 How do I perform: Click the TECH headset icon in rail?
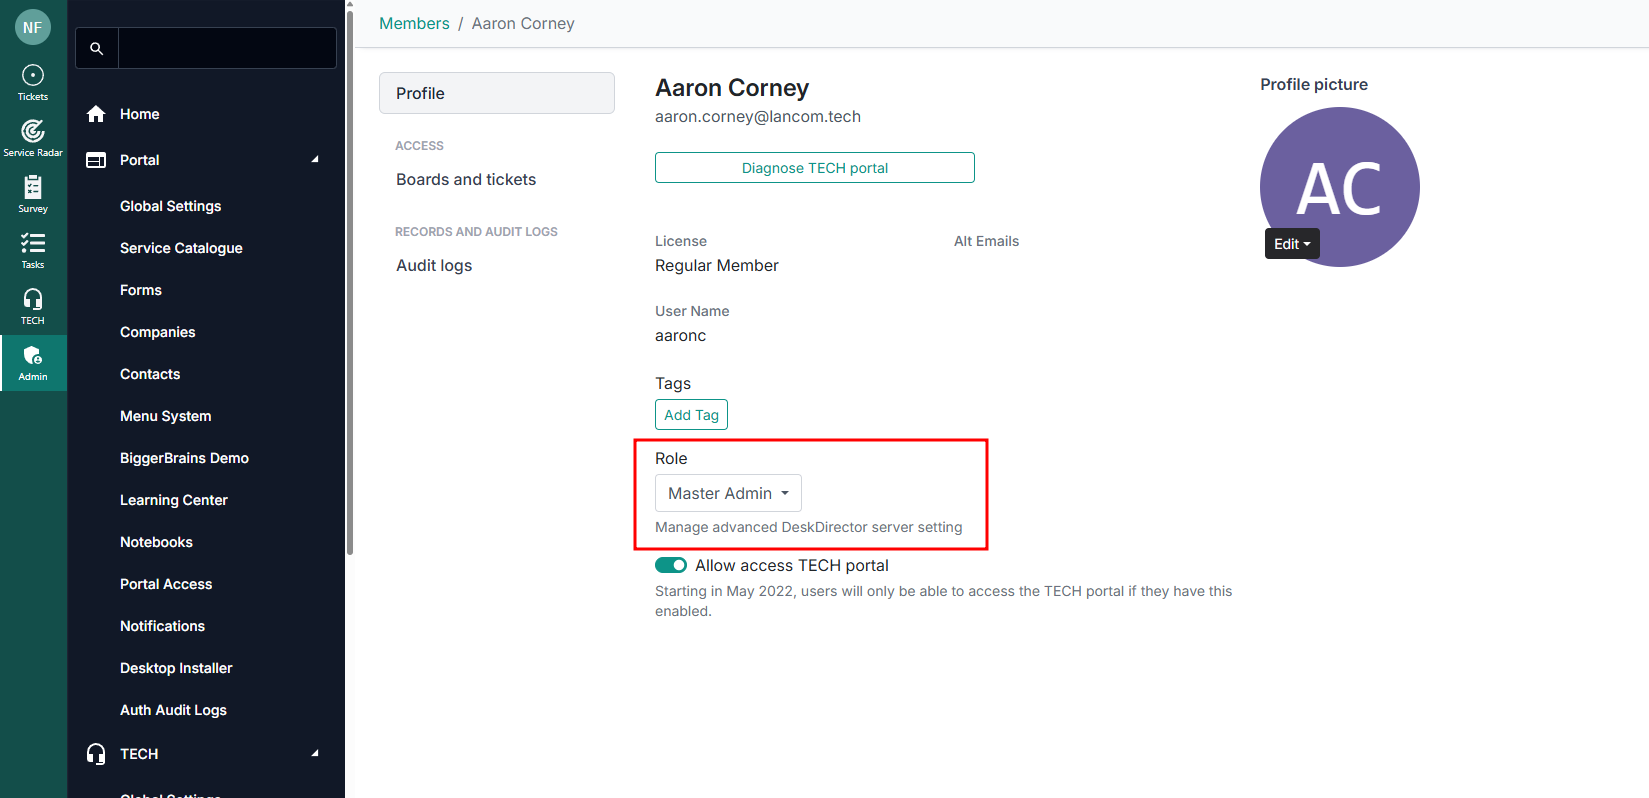click(x=33, y=306)
